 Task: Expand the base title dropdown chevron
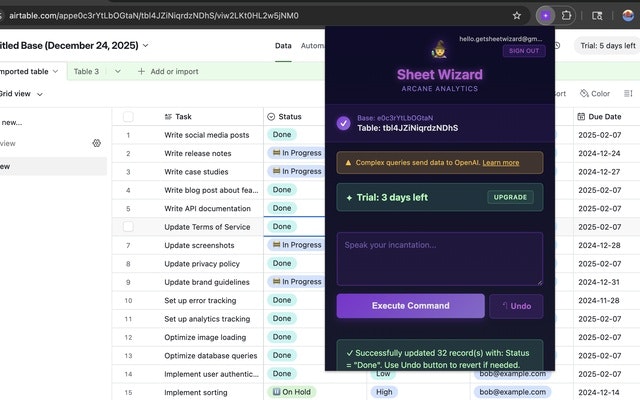click(x=145, y=45)
